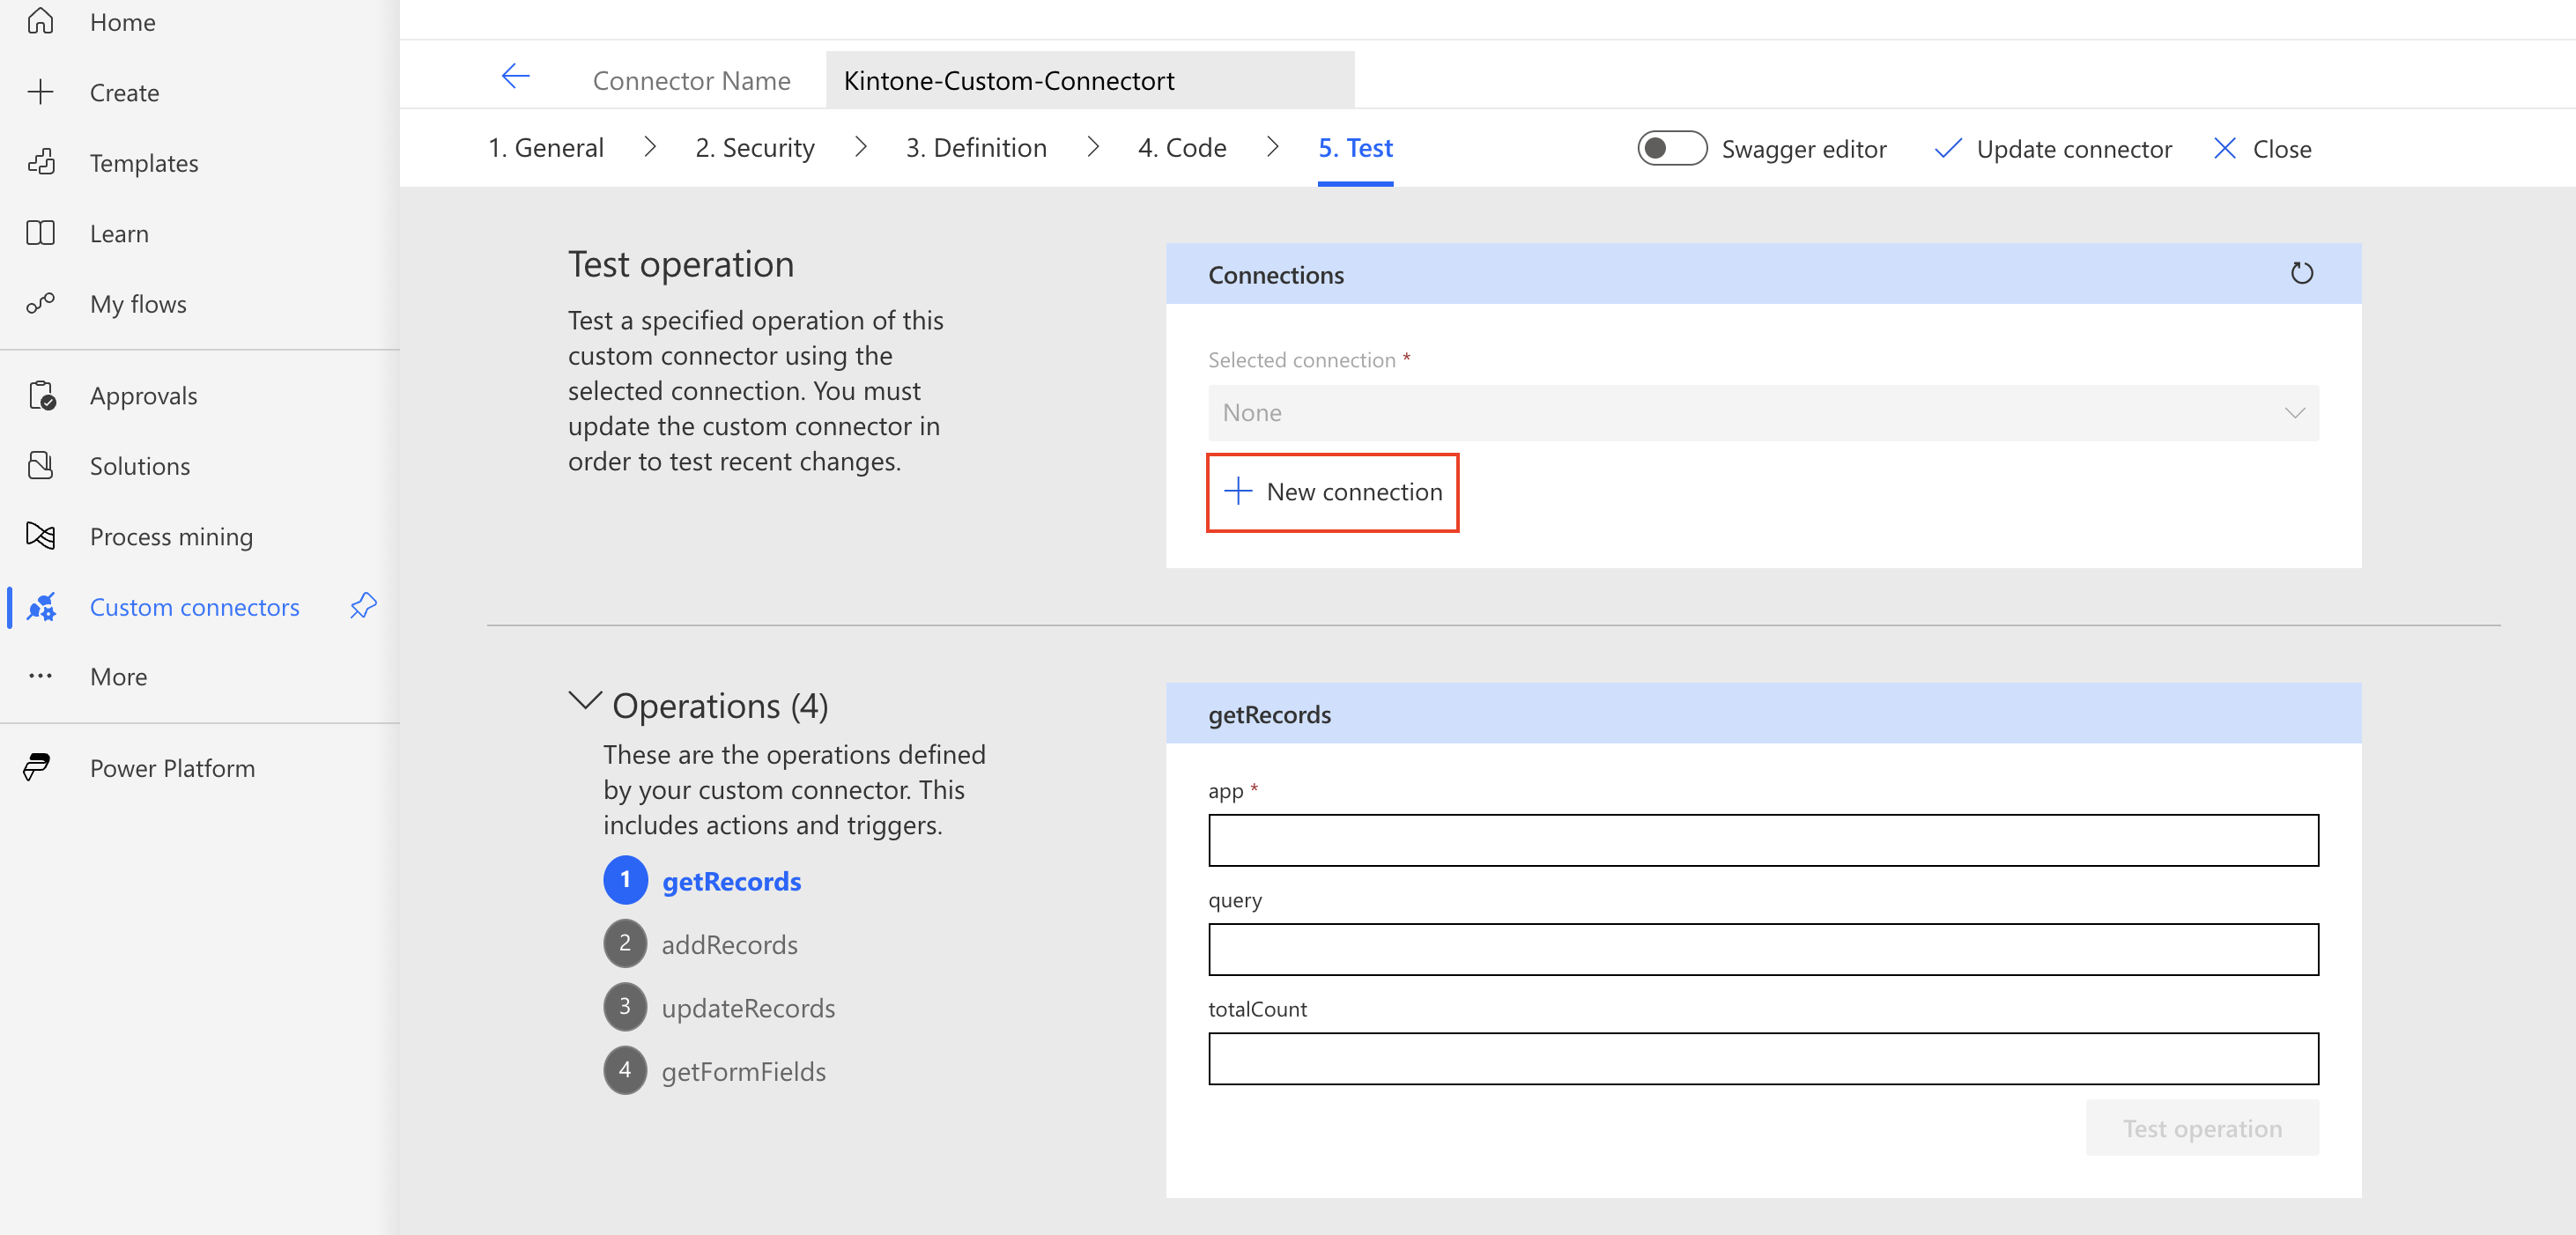Click the Power Platform text label
The image size is (2576, 1235).
tap(172, 768)
